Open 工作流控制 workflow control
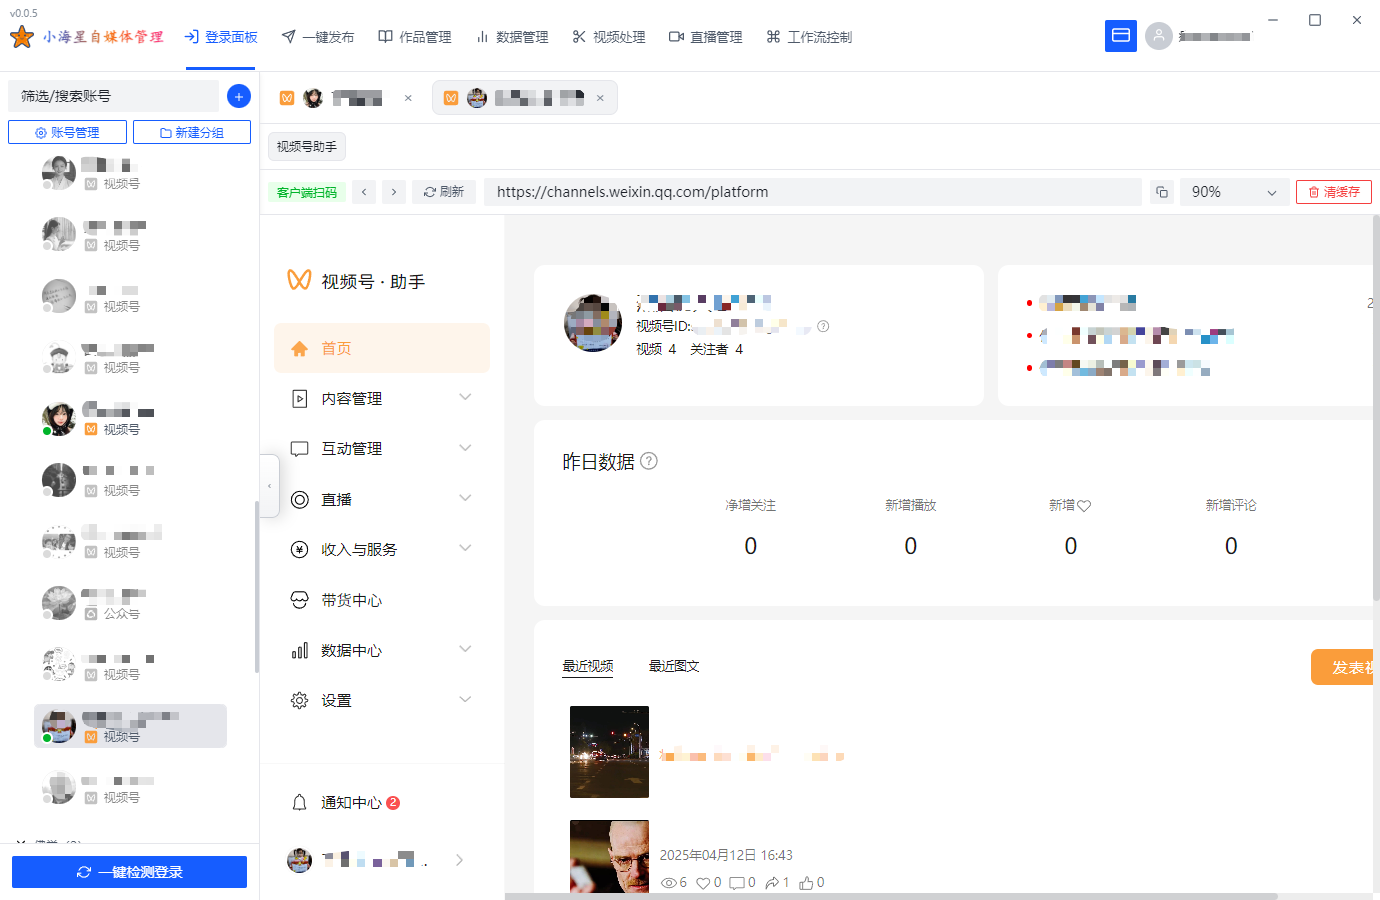The width and height of the screenshot is (1380, 900). click(808, 36)
